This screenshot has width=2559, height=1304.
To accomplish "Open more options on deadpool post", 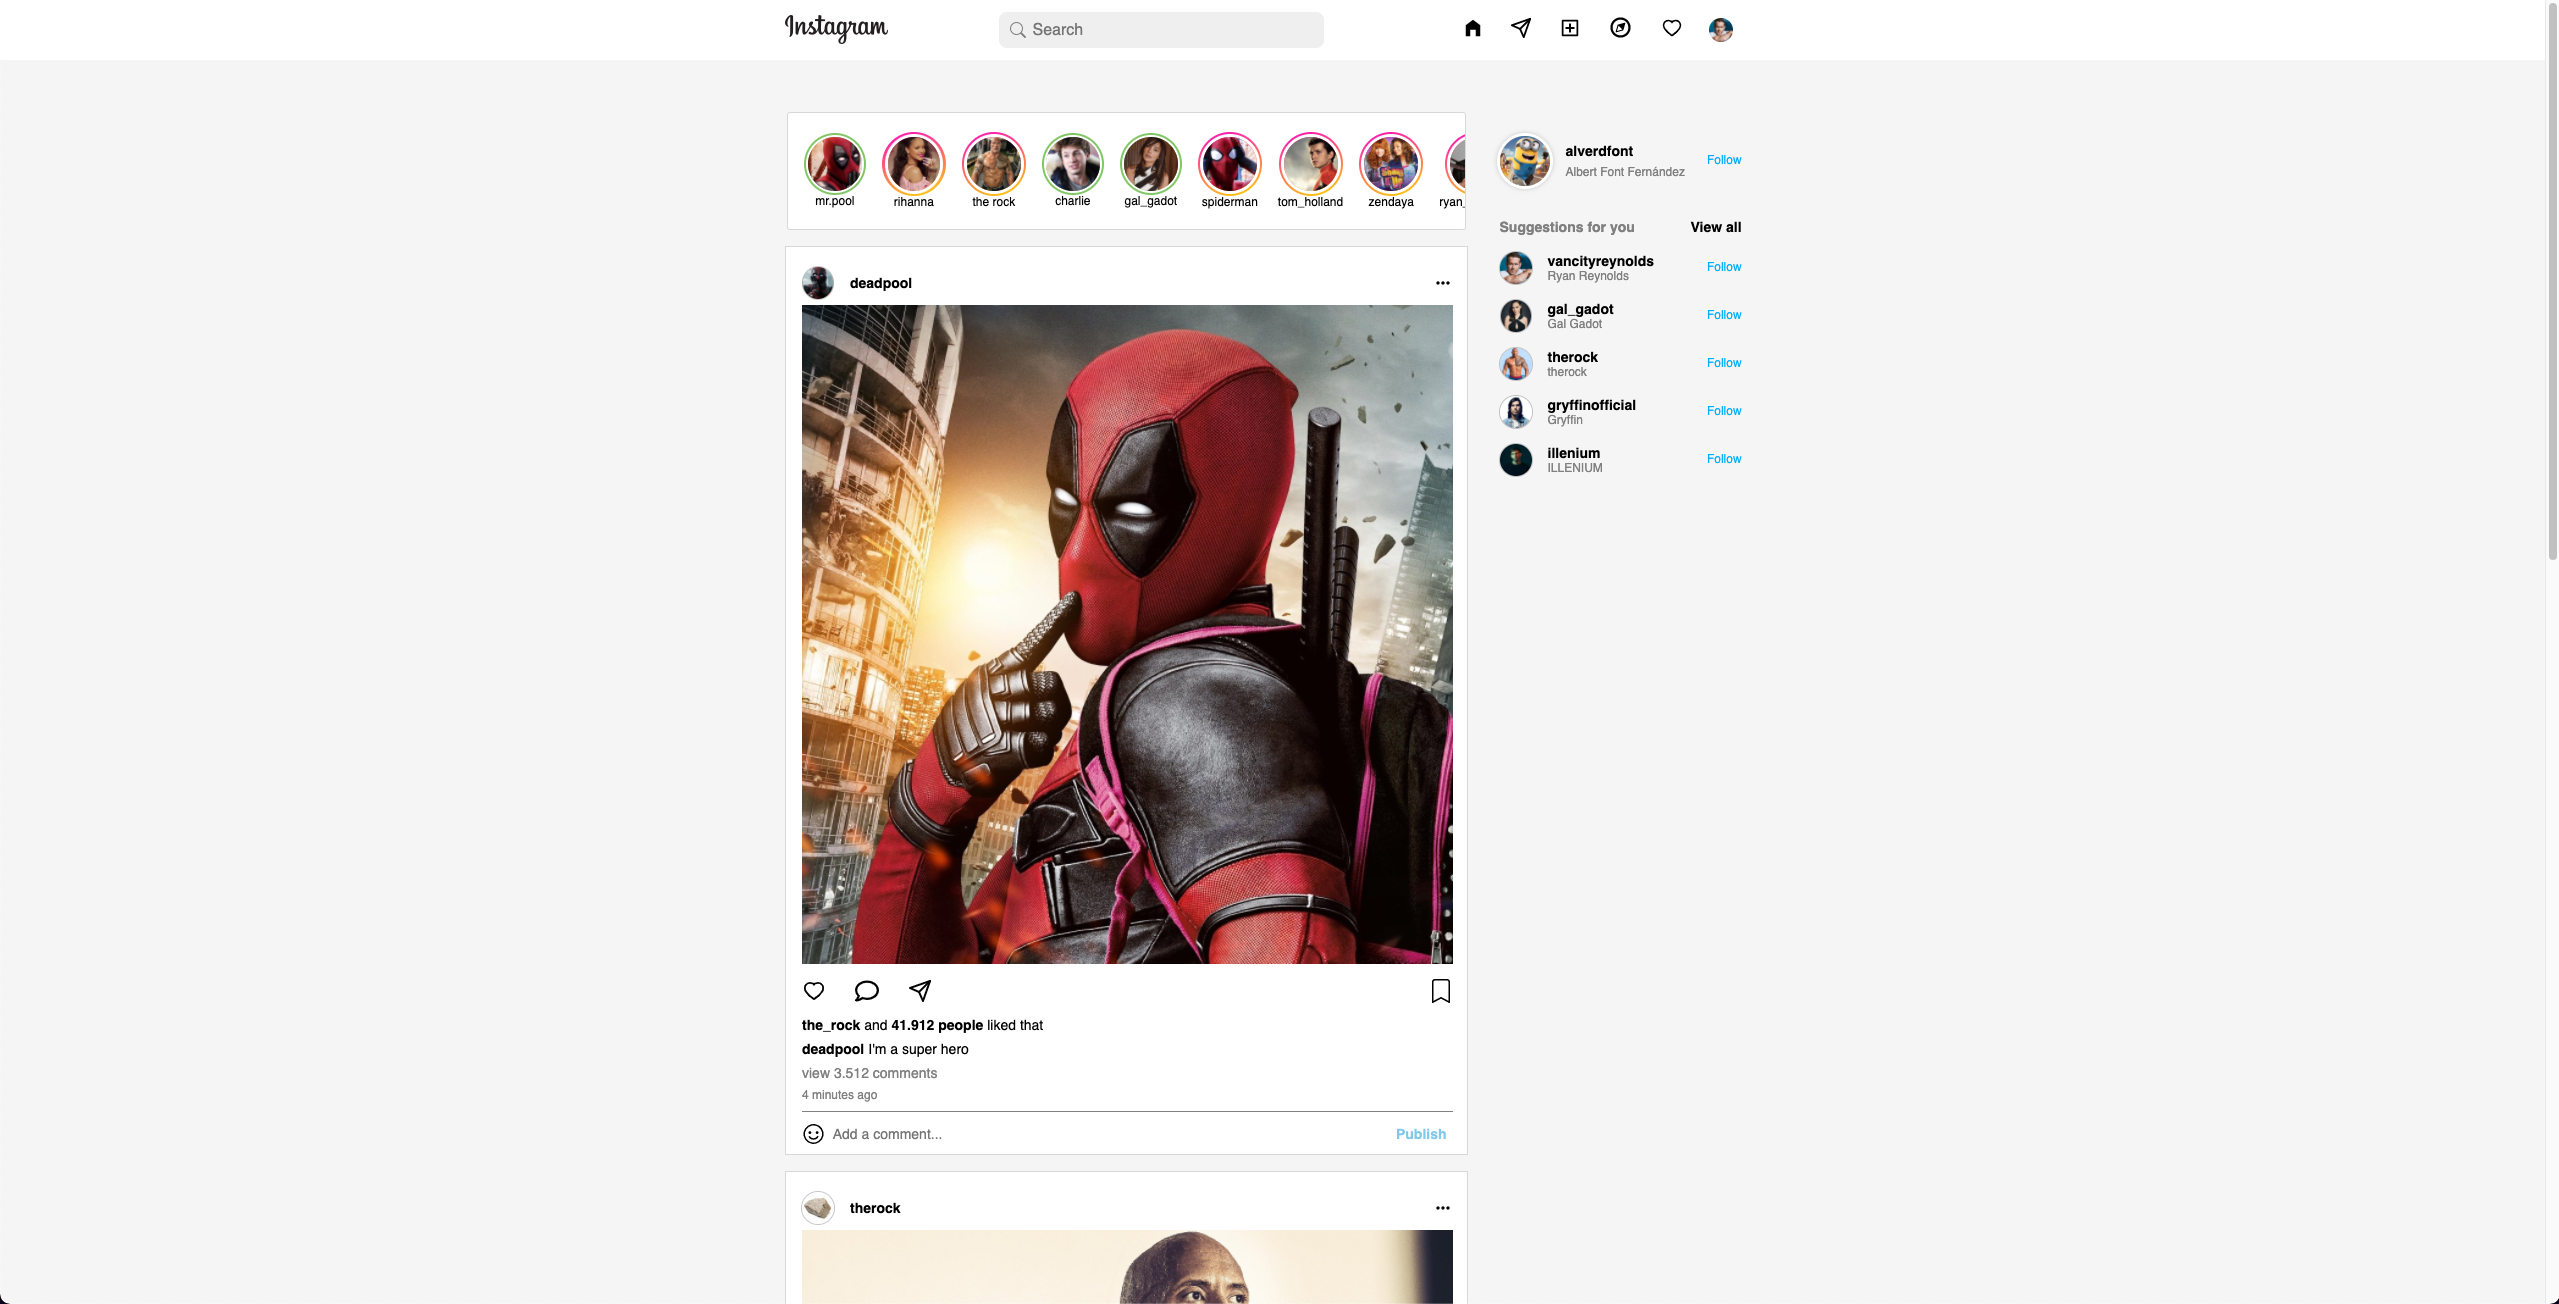I will coord(1442,283).
